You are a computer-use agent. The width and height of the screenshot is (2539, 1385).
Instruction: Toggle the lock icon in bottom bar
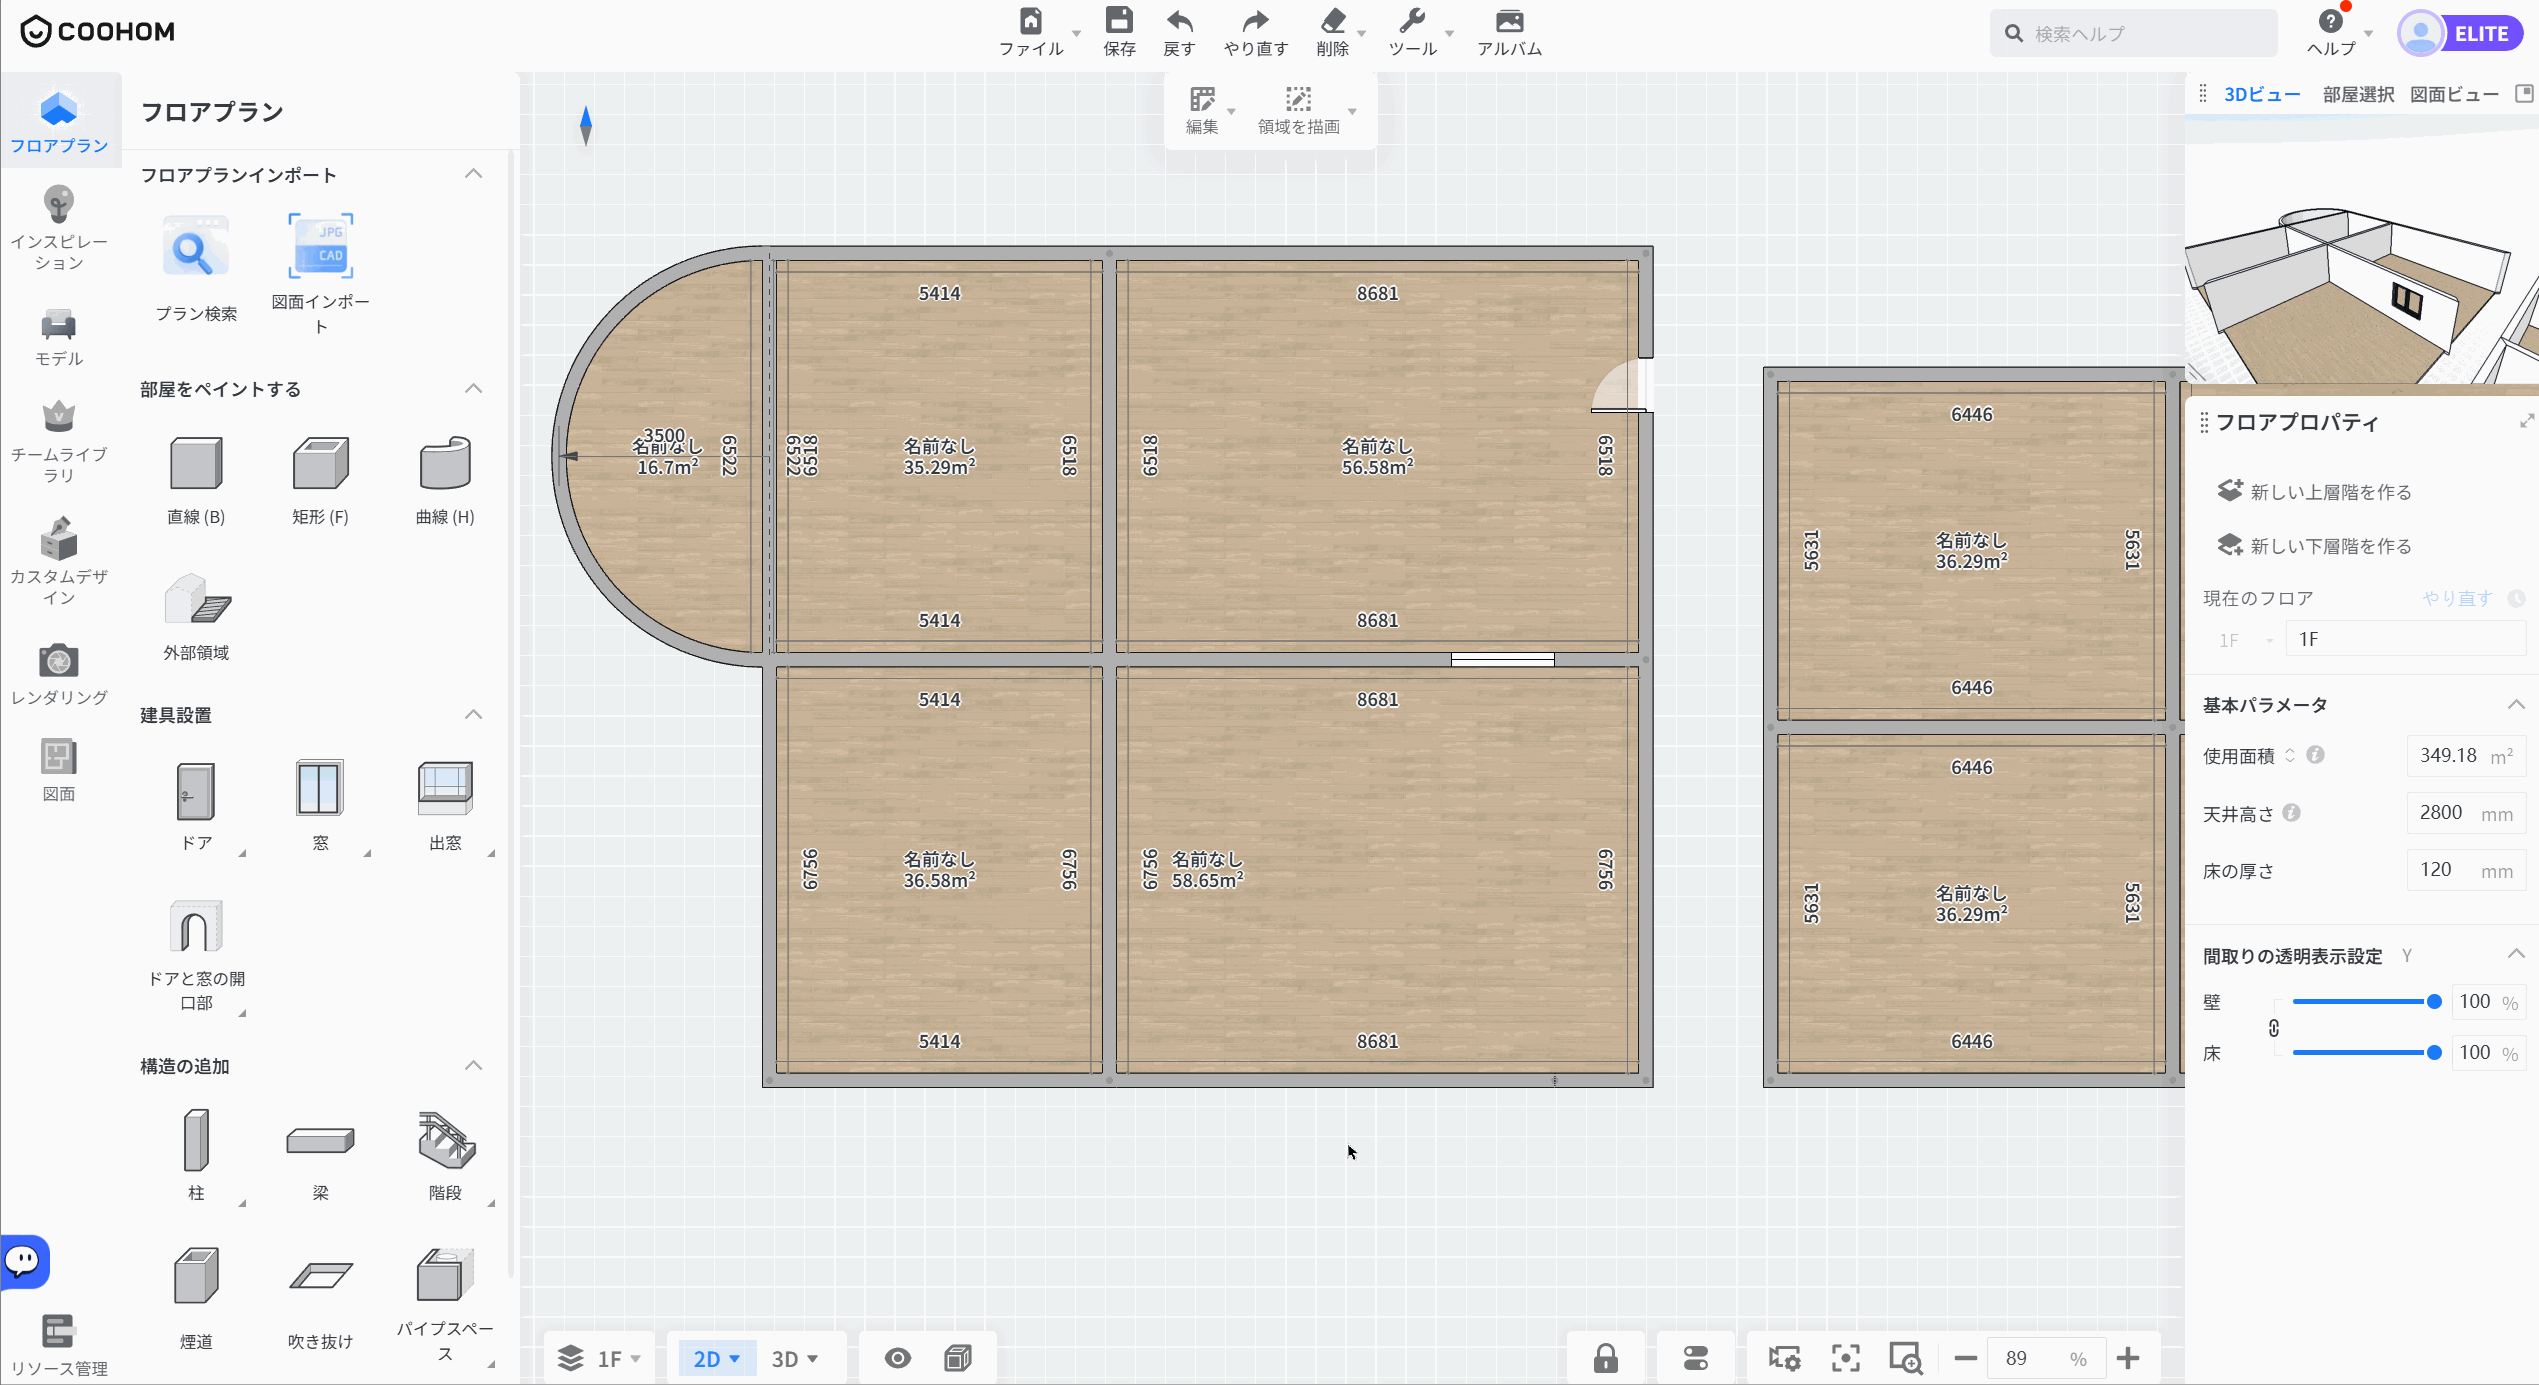pos(1606,1358)
